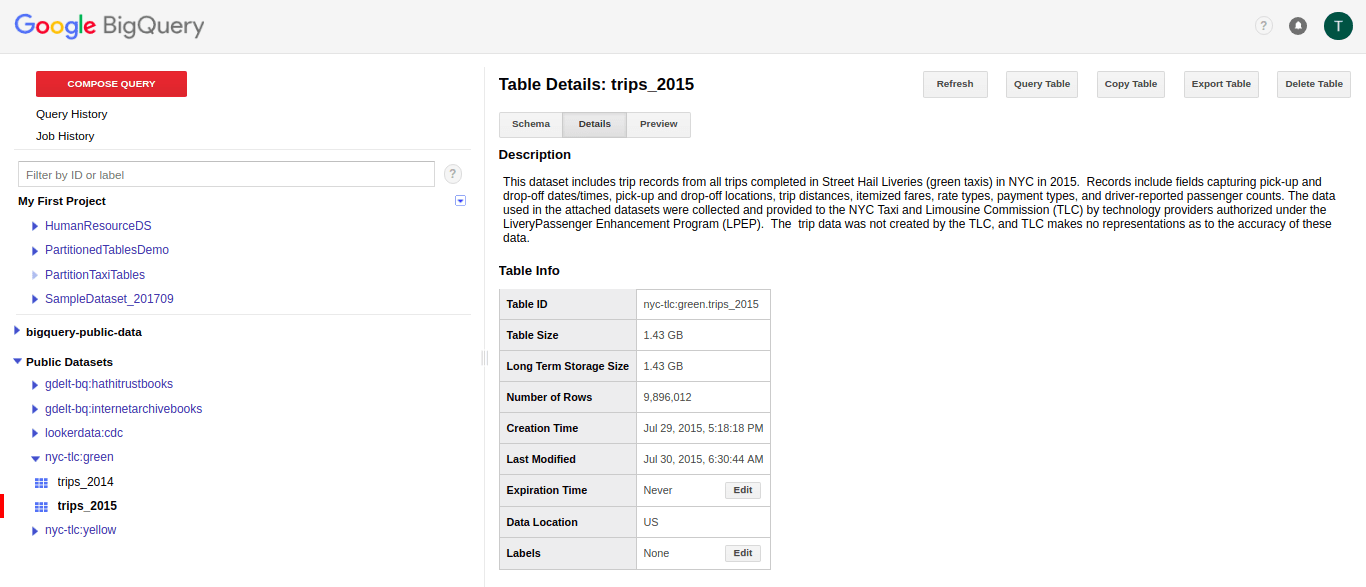Open Query History

point(72,113)
